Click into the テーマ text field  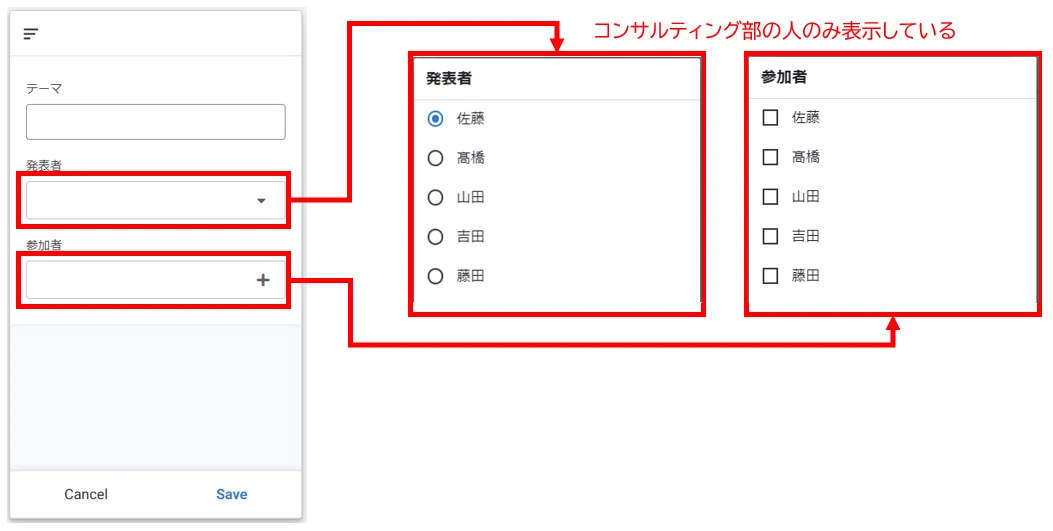[156, 122]
